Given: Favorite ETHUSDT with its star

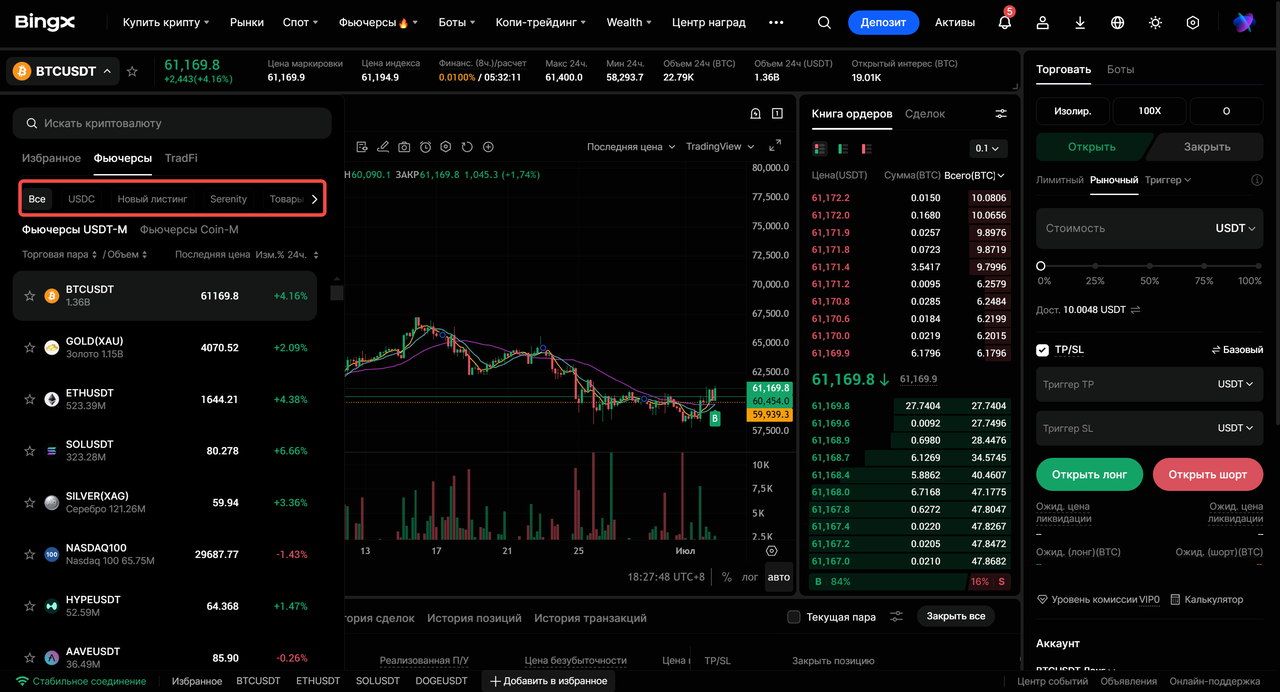Looking at the screenshot, I should [30, 399].
